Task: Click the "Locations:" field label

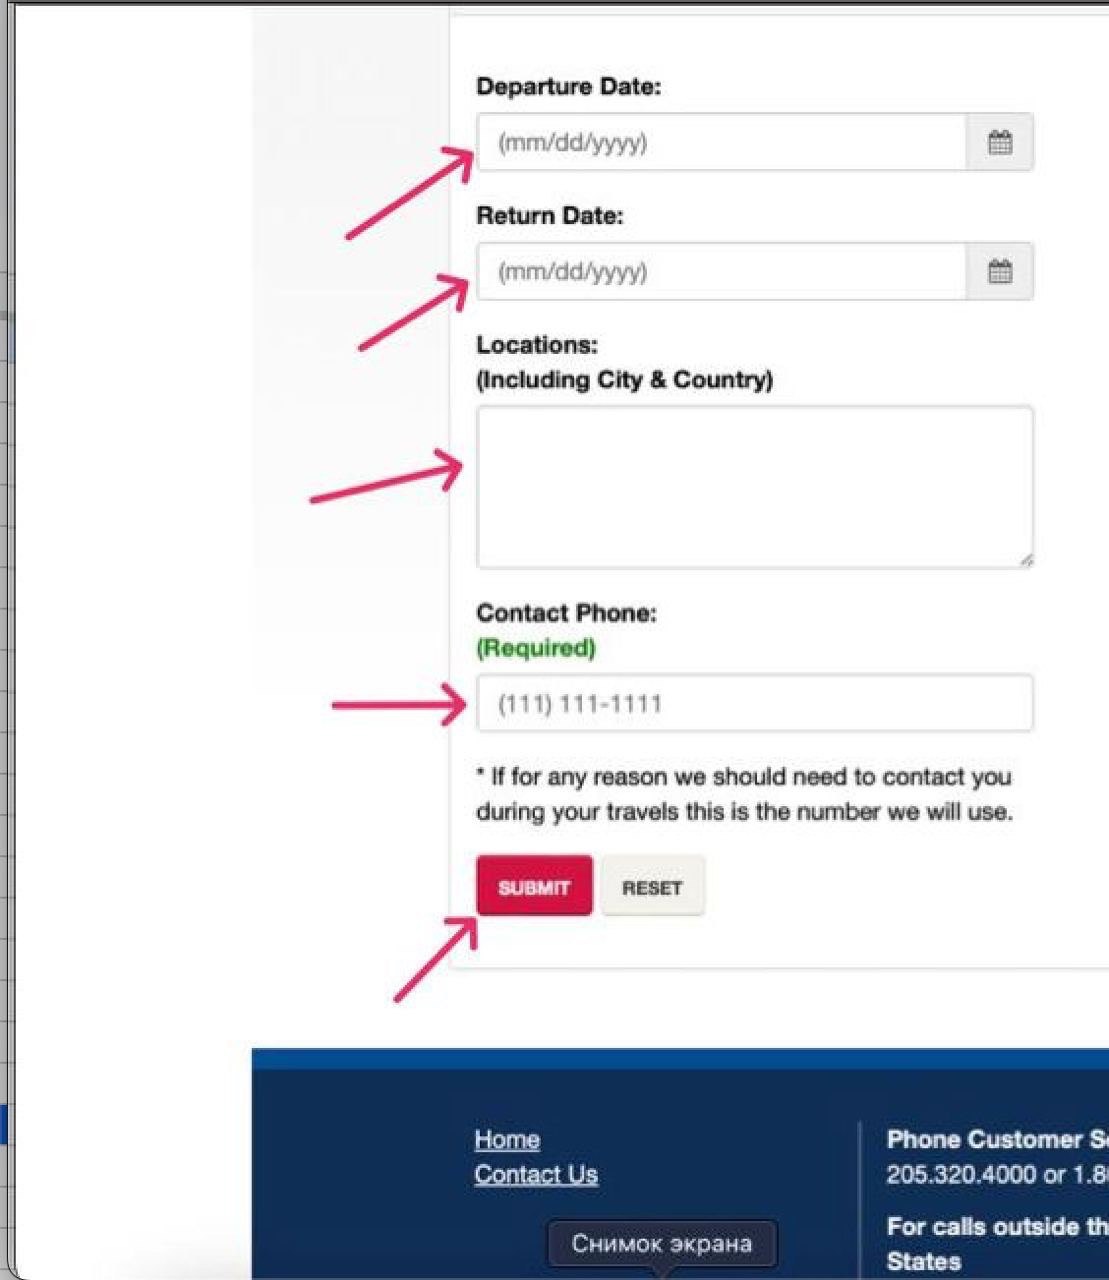Action: point(537,345)
